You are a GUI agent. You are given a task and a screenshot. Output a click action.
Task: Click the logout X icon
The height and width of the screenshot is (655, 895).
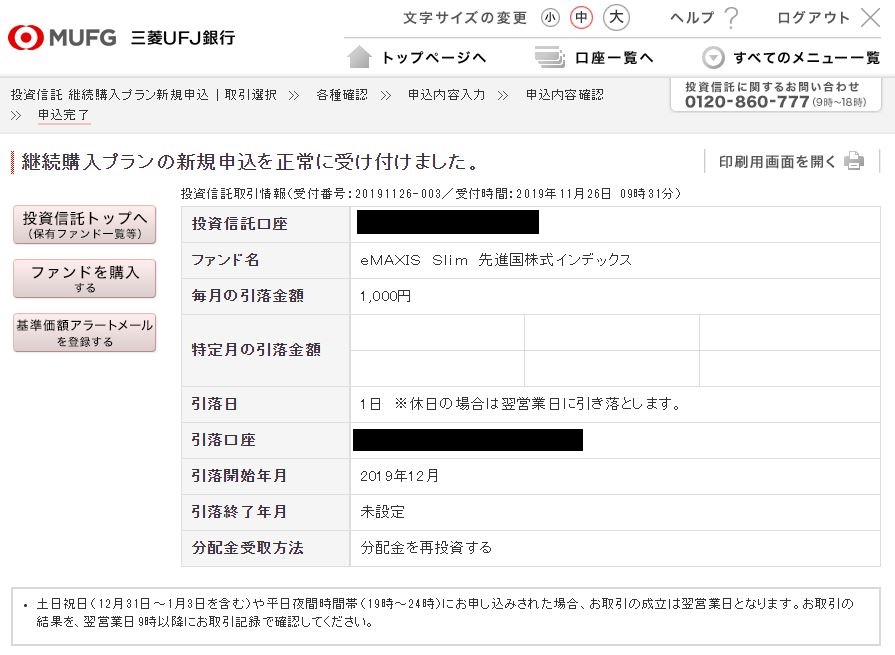(x=870, y=18)
